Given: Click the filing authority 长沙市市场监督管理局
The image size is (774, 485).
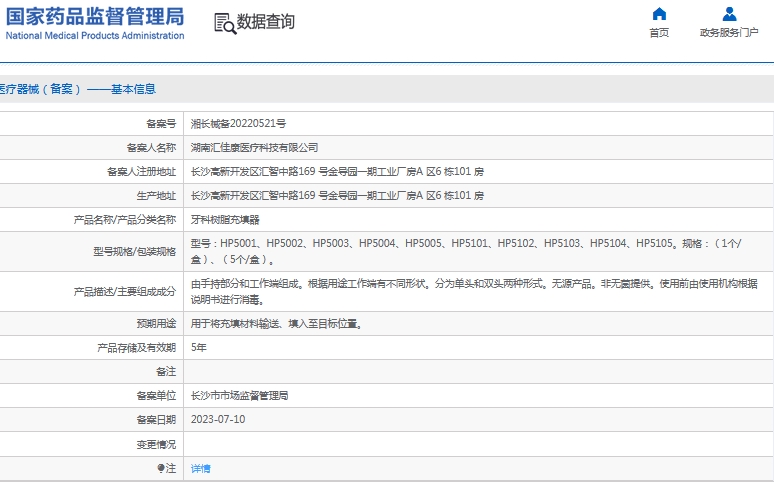Looking at the screenshot, I should click(x=239, y=396).
